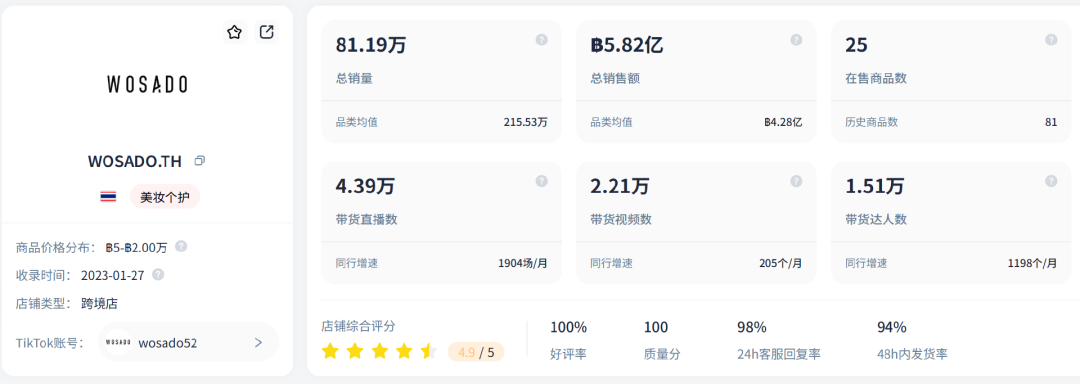The height and width of the screenshot is (384, 1080).
Task: Click the 100 质量分 metric
Action: (663, 341)
